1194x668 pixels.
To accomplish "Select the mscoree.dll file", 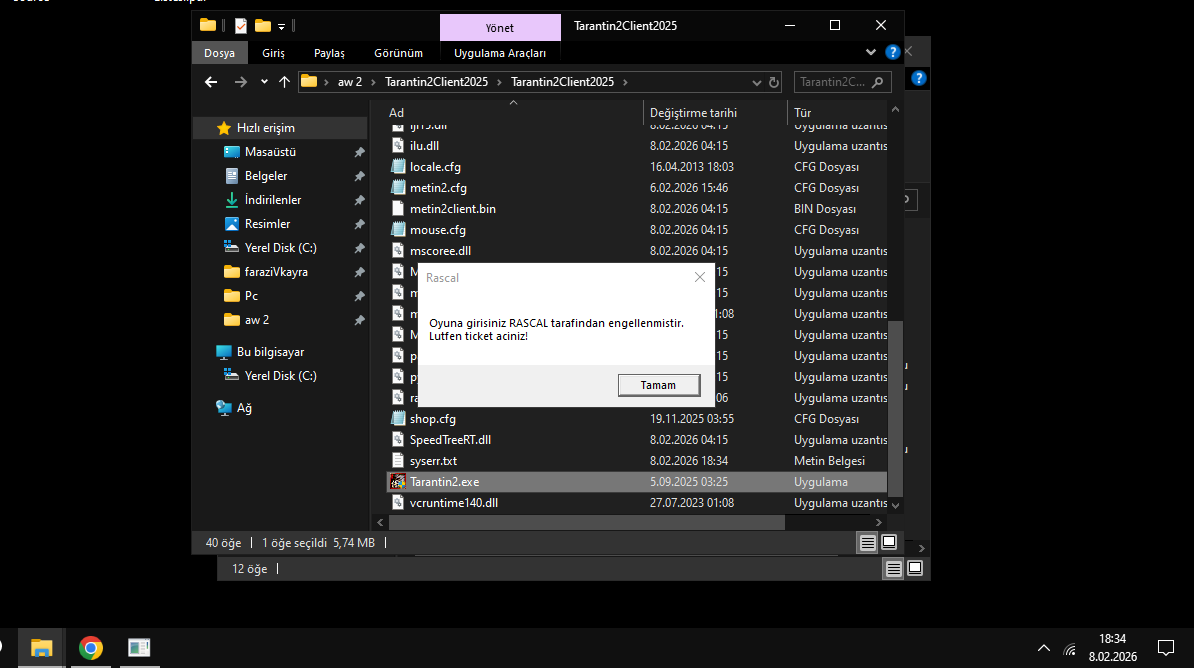I will click(x=440, y=251).
